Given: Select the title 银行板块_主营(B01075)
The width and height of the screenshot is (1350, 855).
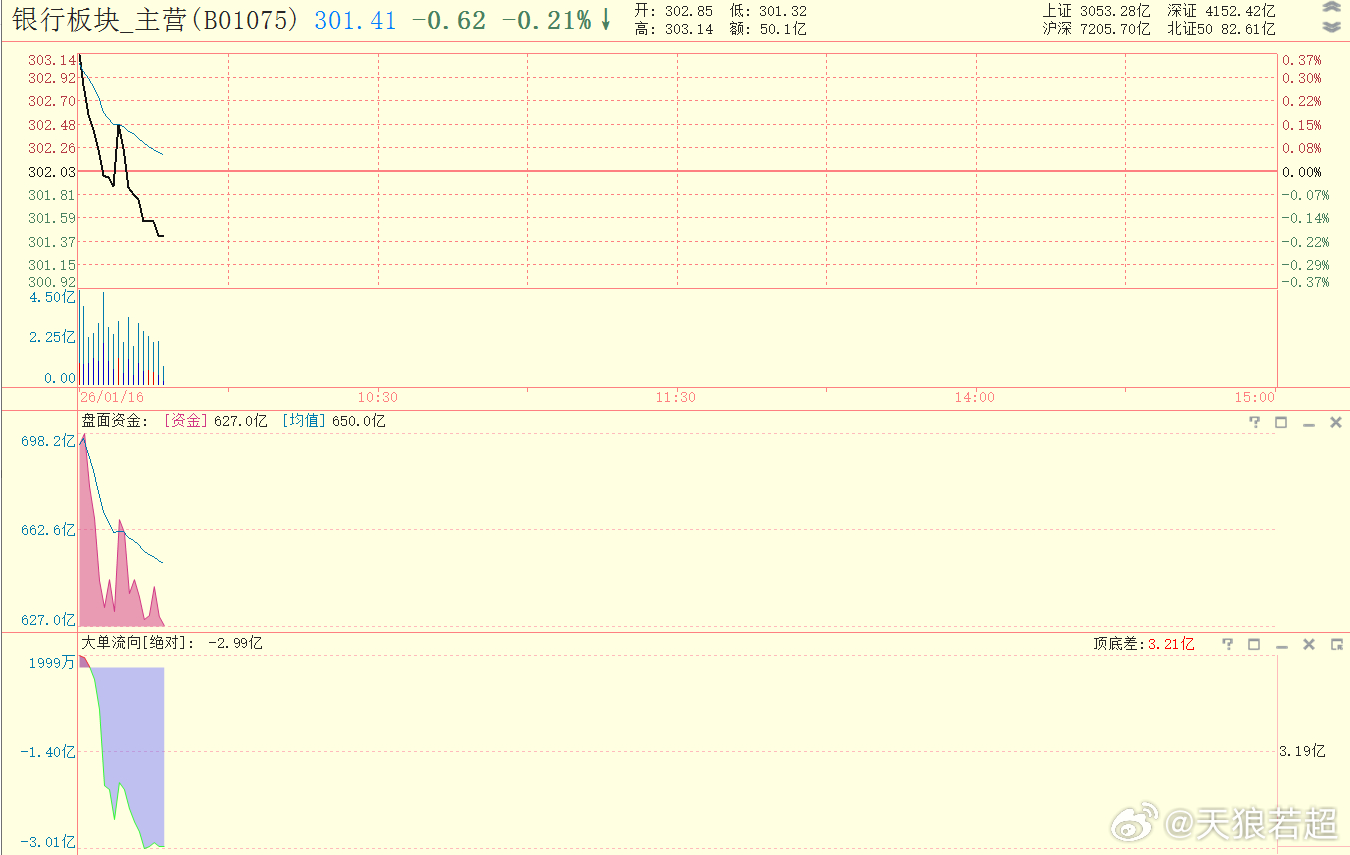Looking at the screenshot, I should pyautogui.click(x=155, y=19).
